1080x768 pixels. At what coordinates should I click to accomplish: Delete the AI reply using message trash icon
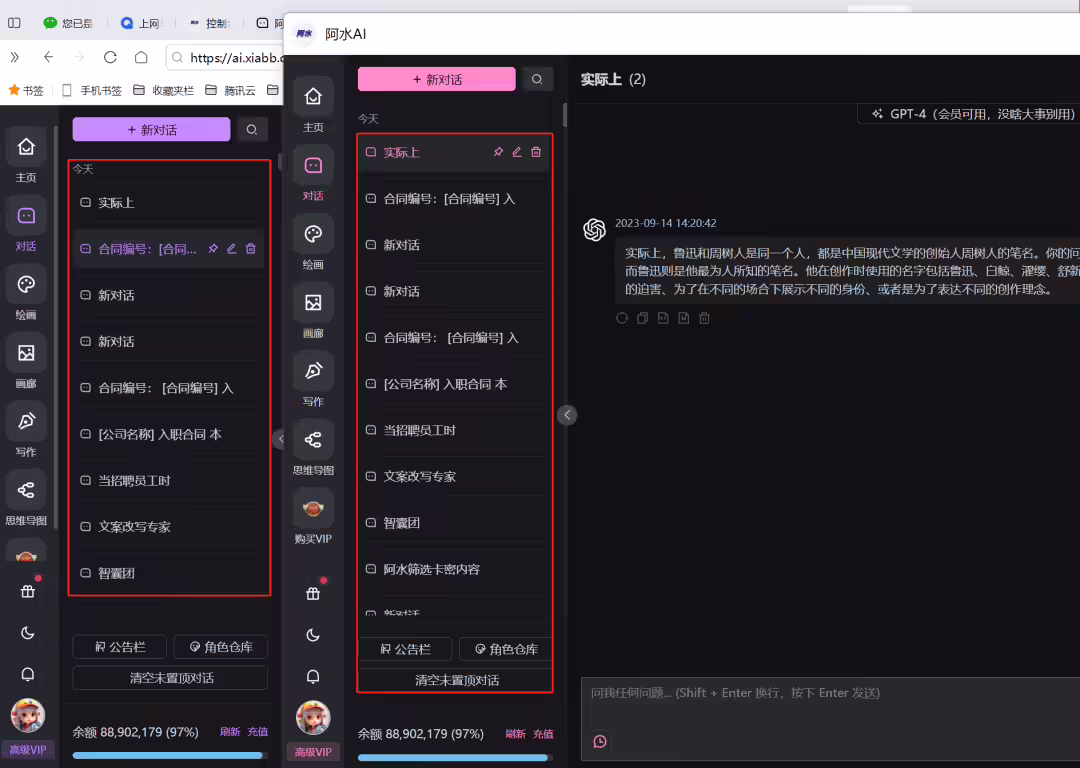[x=704, y=318]
